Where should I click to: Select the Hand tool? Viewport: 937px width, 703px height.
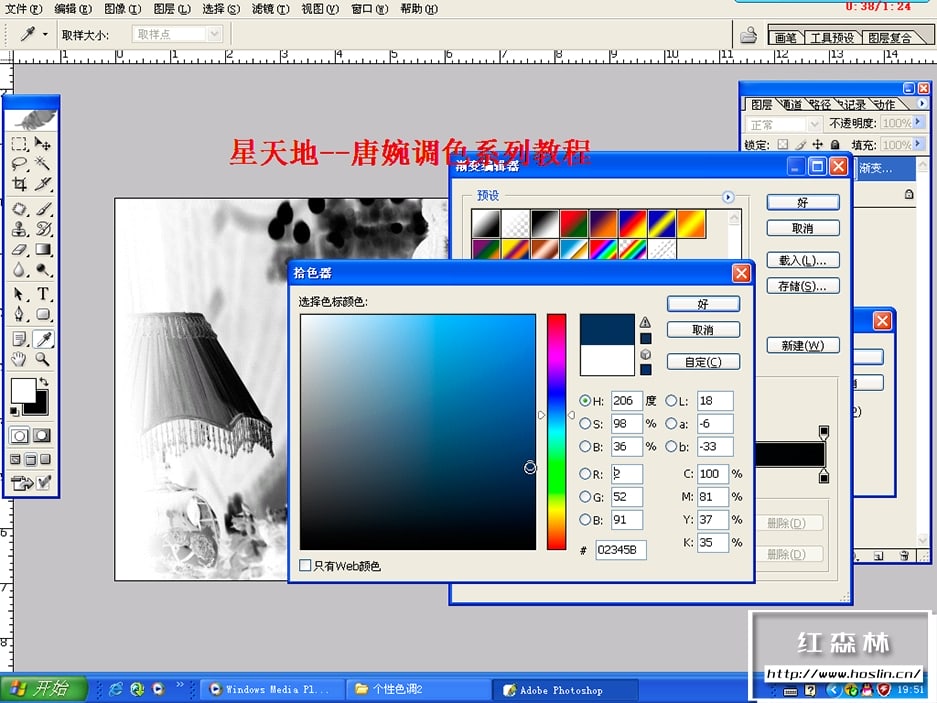(x=19, y=359)
